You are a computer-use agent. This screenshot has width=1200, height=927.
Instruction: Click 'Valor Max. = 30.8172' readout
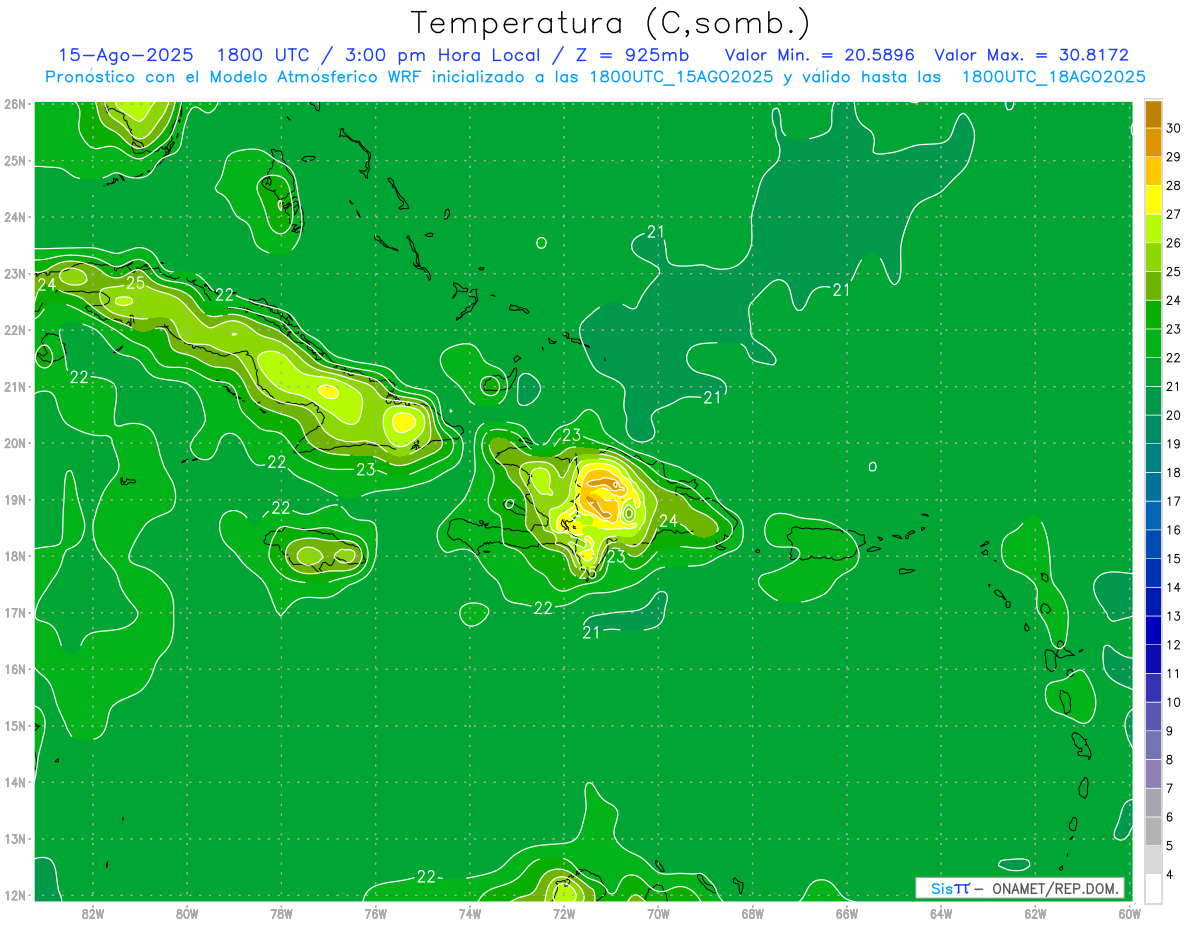[1031, 56]
